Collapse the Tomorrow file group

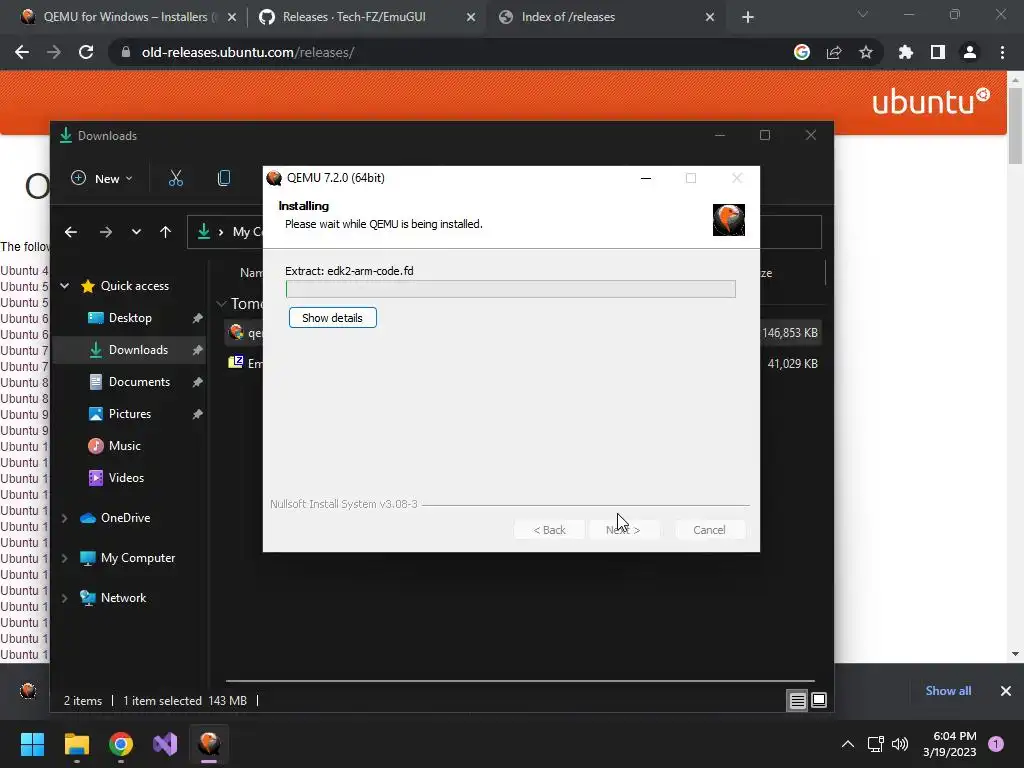click(x=221, y=304)
